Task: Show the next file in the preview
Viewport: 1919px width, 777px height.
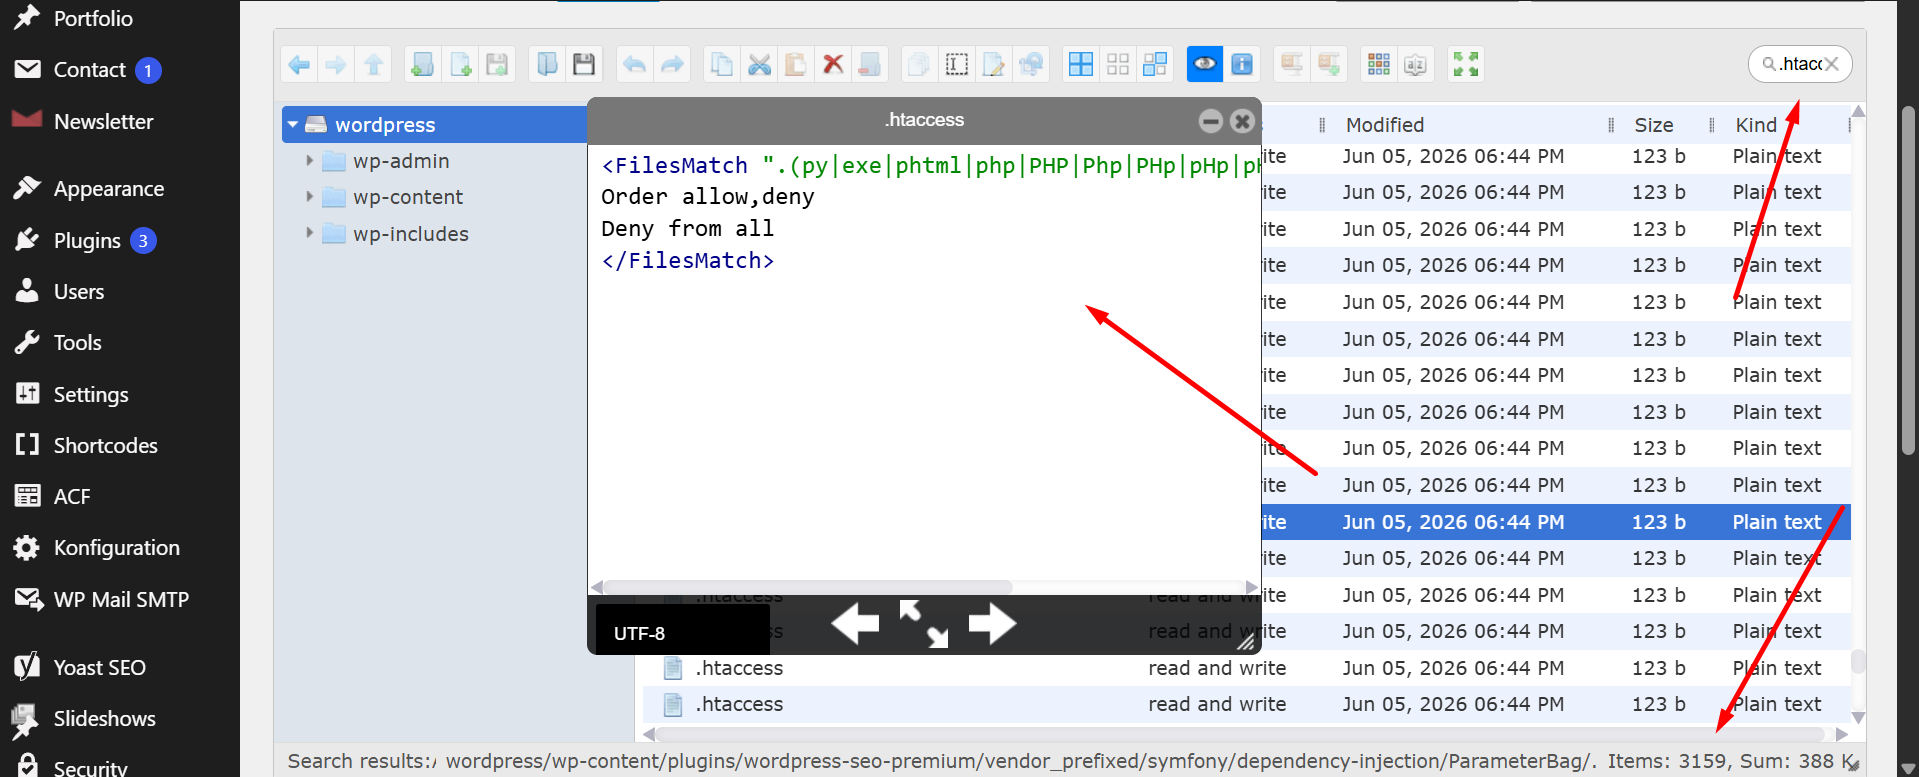Action: coord(992,624)
